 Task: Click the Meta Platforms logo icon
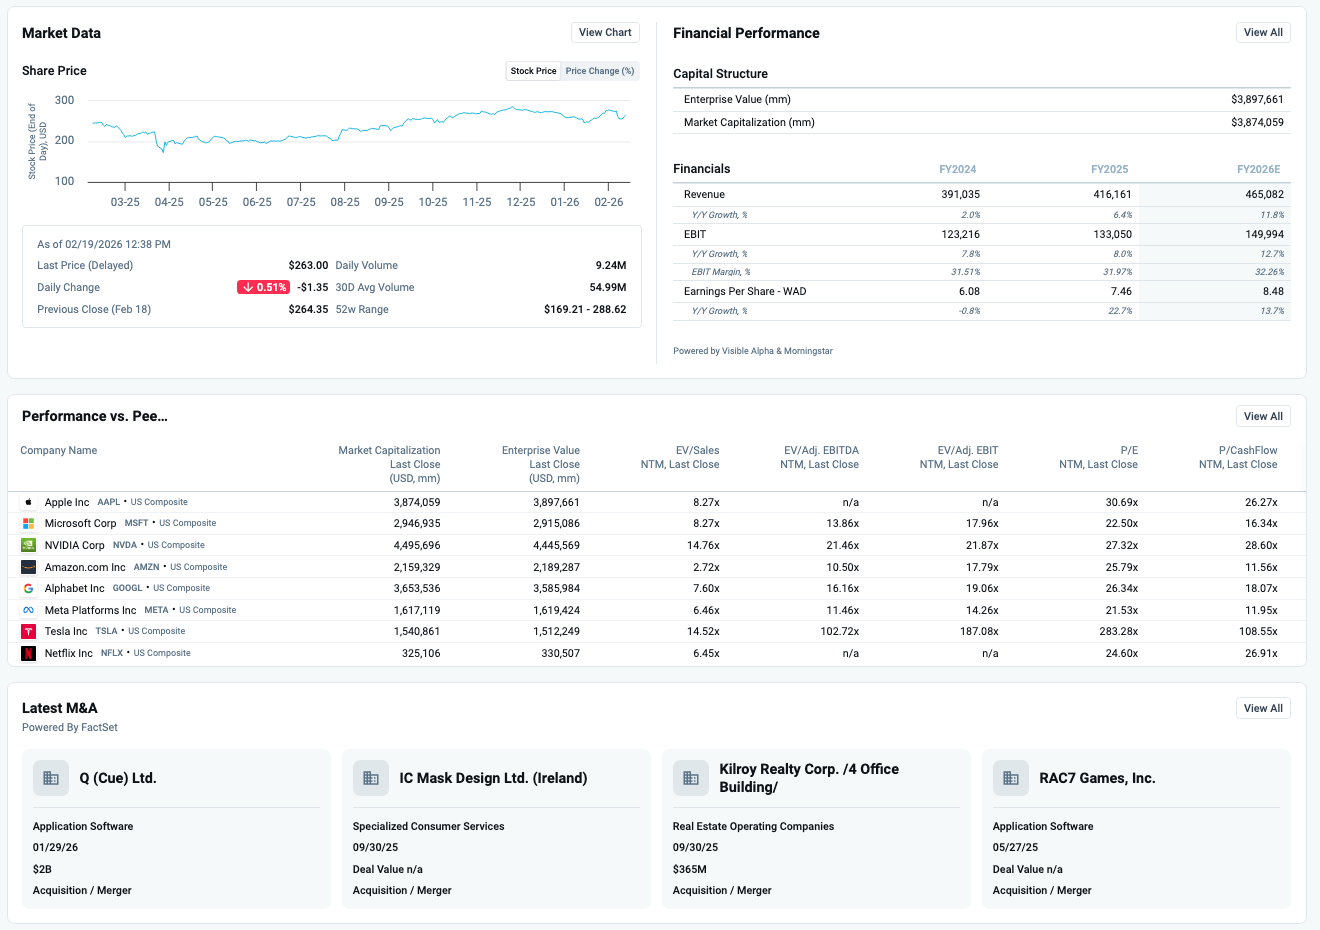[x=29, y=610]
